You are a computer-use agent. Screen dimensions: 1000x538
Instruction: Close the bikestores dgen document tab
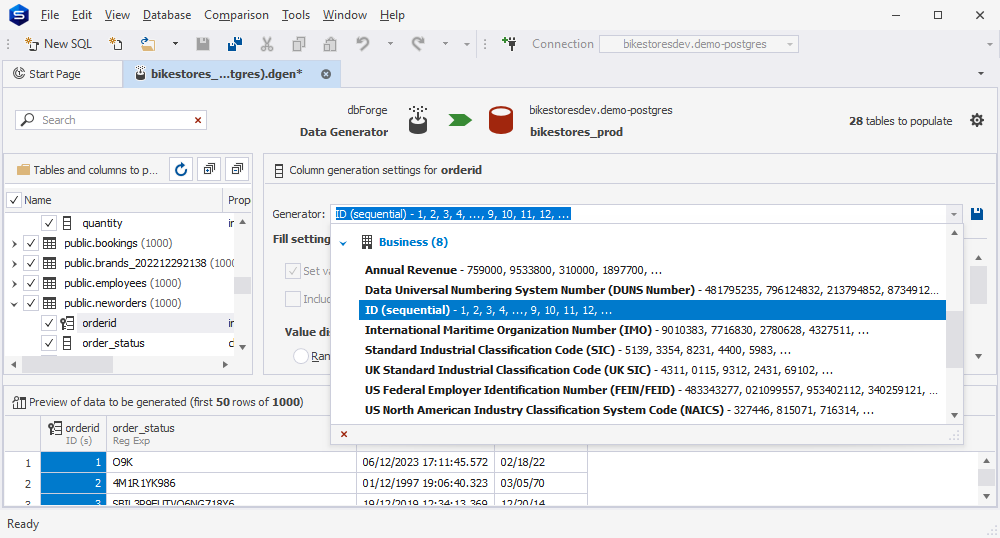[326, 74]
